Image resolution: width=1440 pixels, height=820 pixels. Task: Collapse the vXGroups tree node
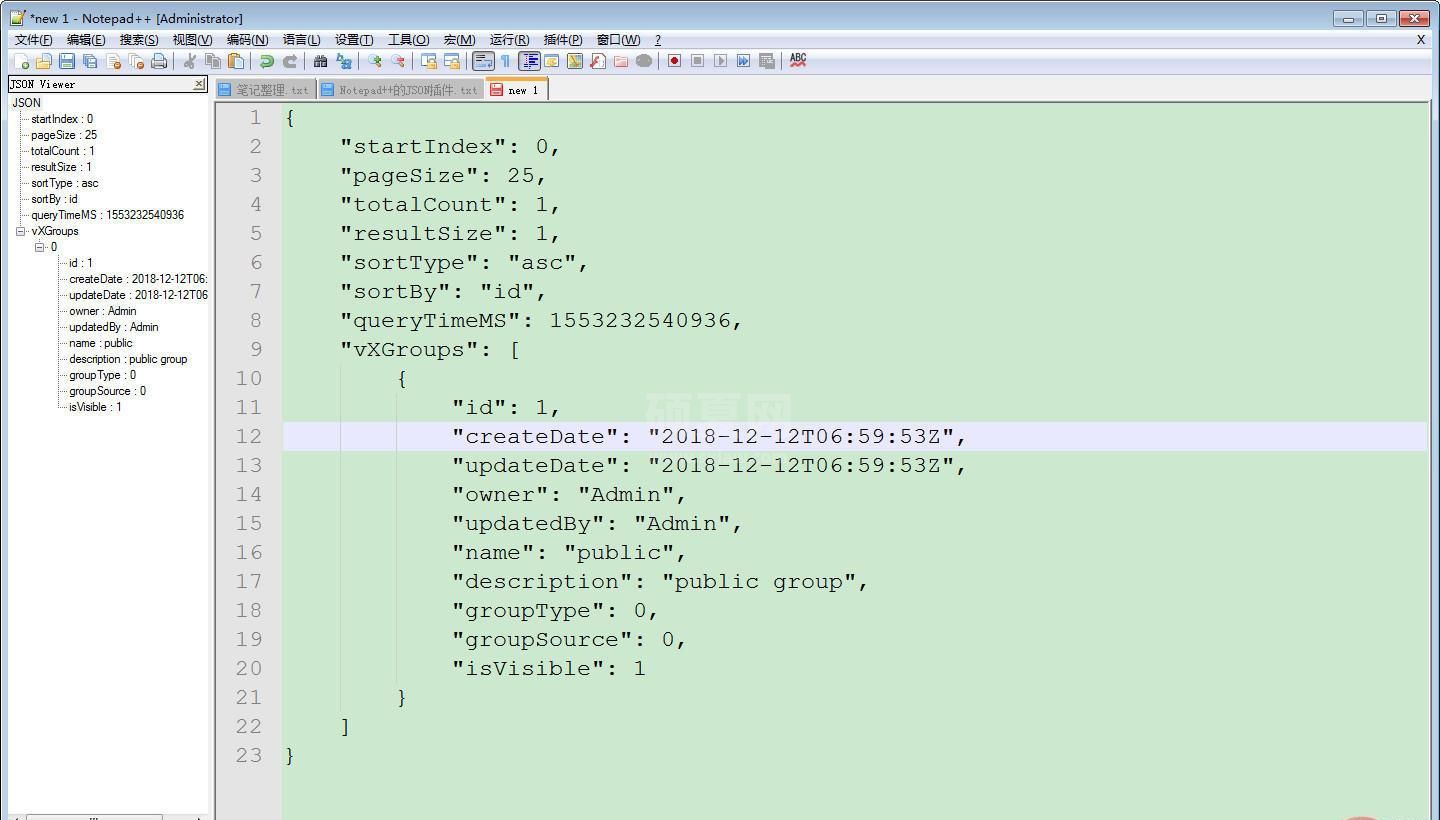[20, 231]
